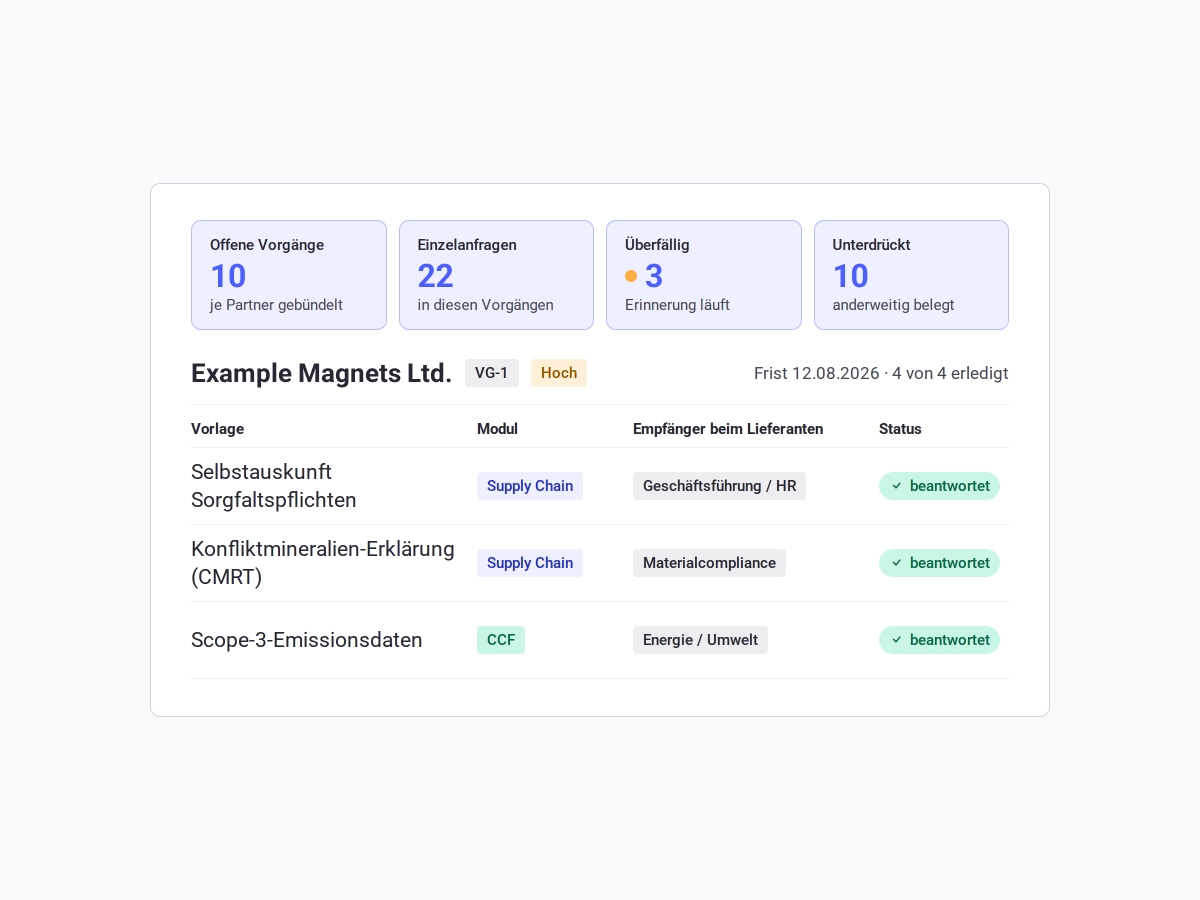Screen dimensions: 1200x900
Task: Click the VG-1 case badge
Action: (x=492, y=373)
